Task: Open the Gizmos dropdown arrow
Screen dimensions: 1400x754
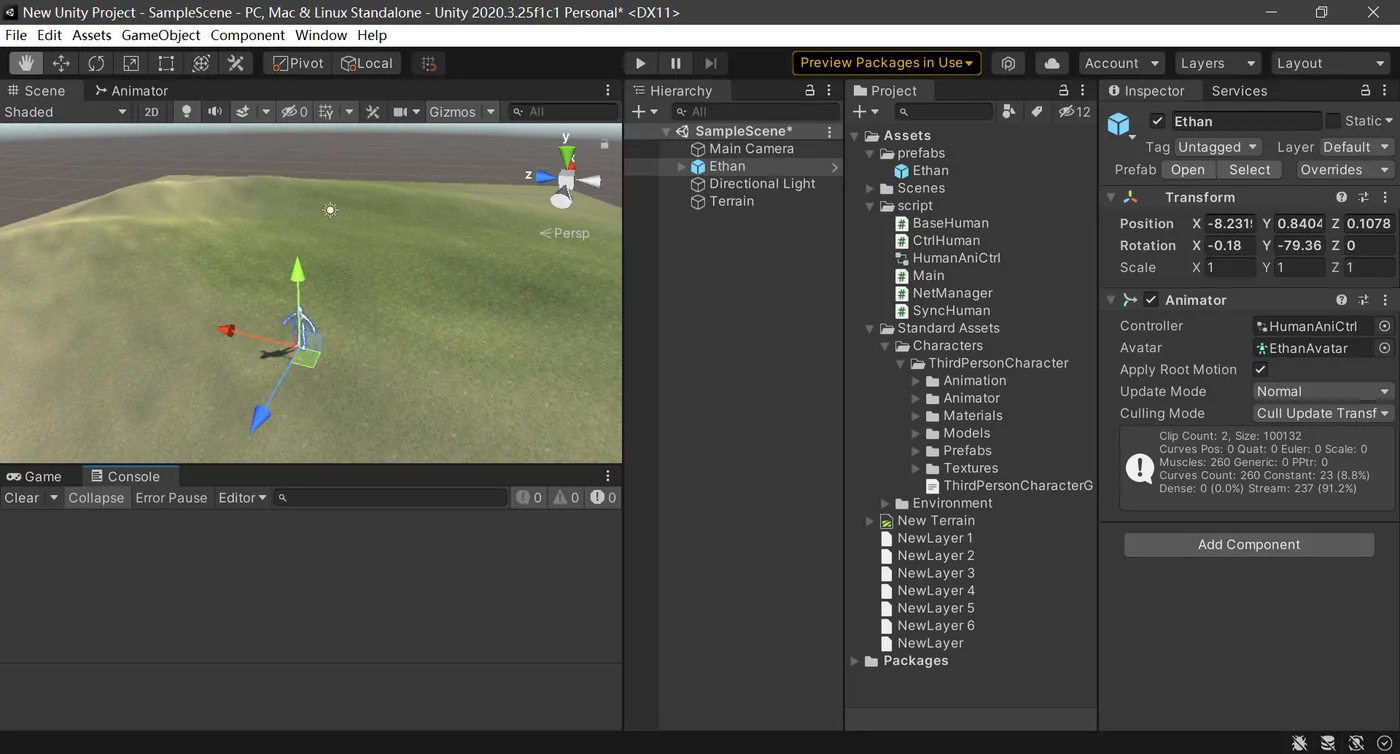Action: 491,112
